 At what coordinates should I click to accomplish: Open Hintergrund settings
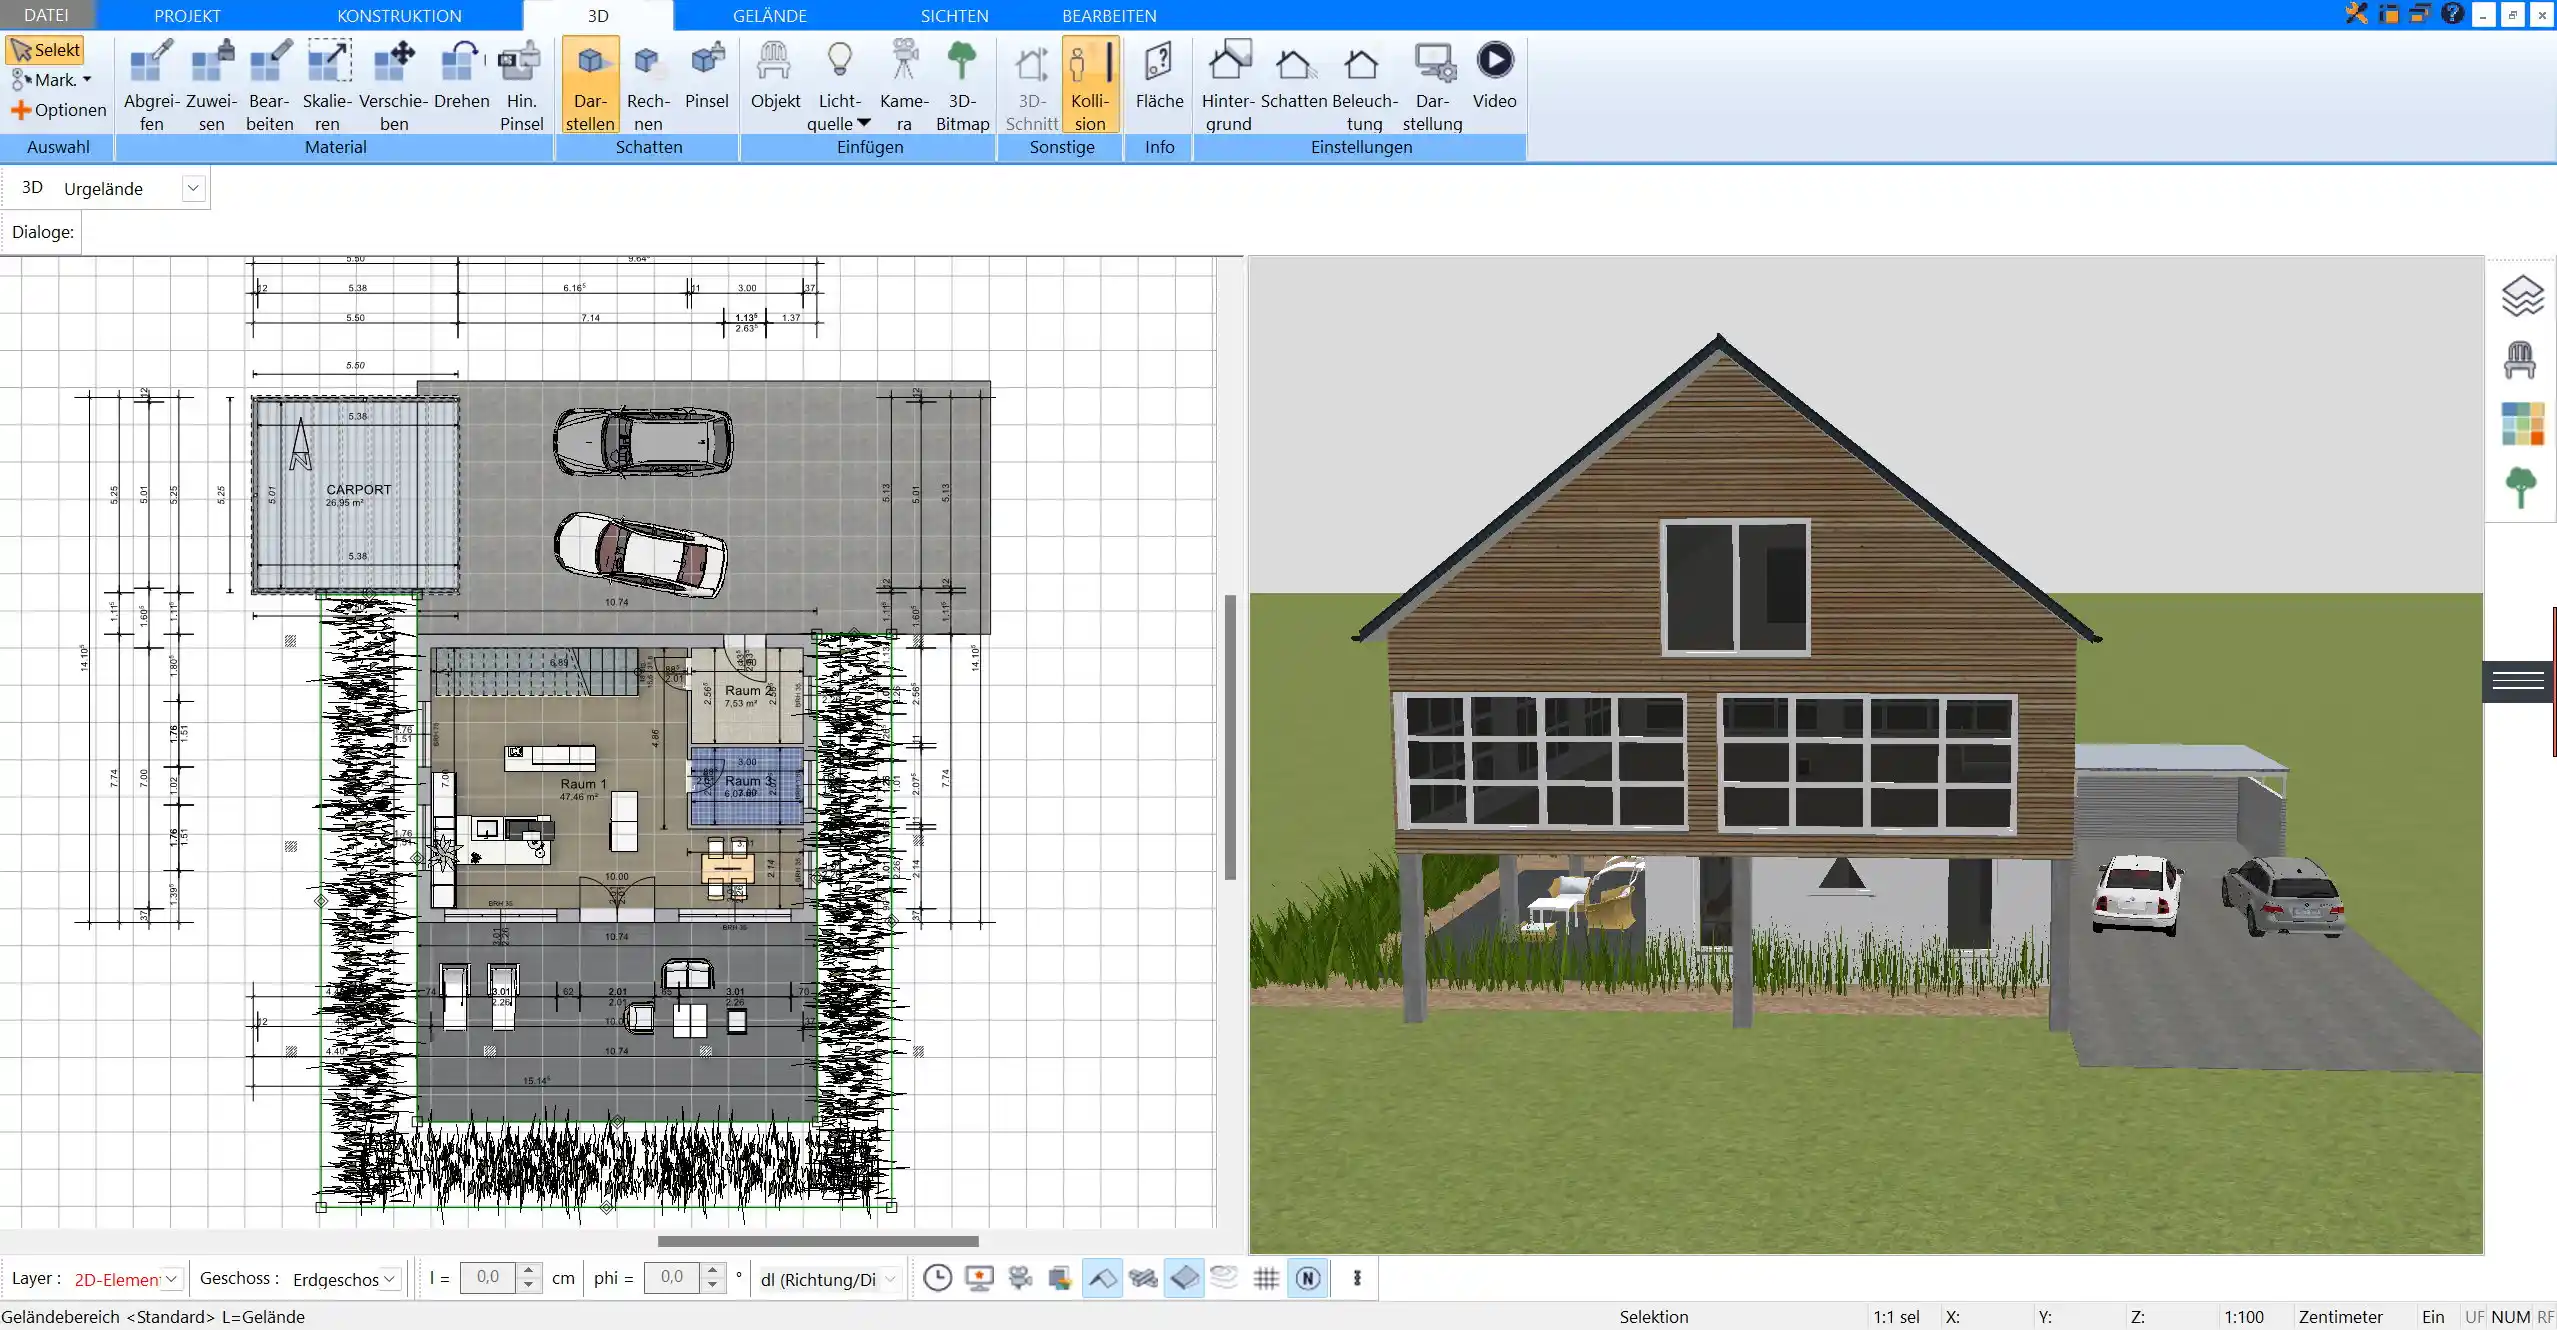[x=1228, y=85]
